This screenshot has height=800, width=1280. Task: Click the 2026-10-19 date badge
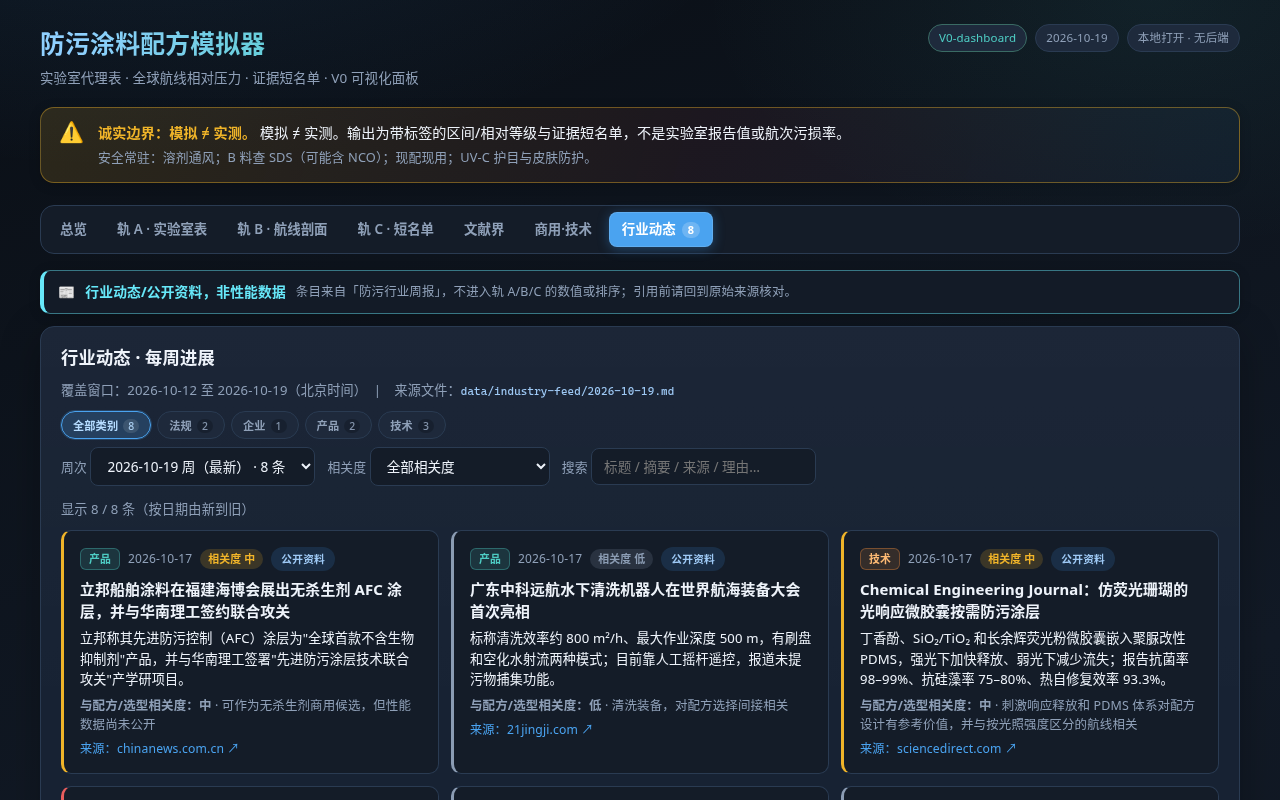[x=1077, y=38]
